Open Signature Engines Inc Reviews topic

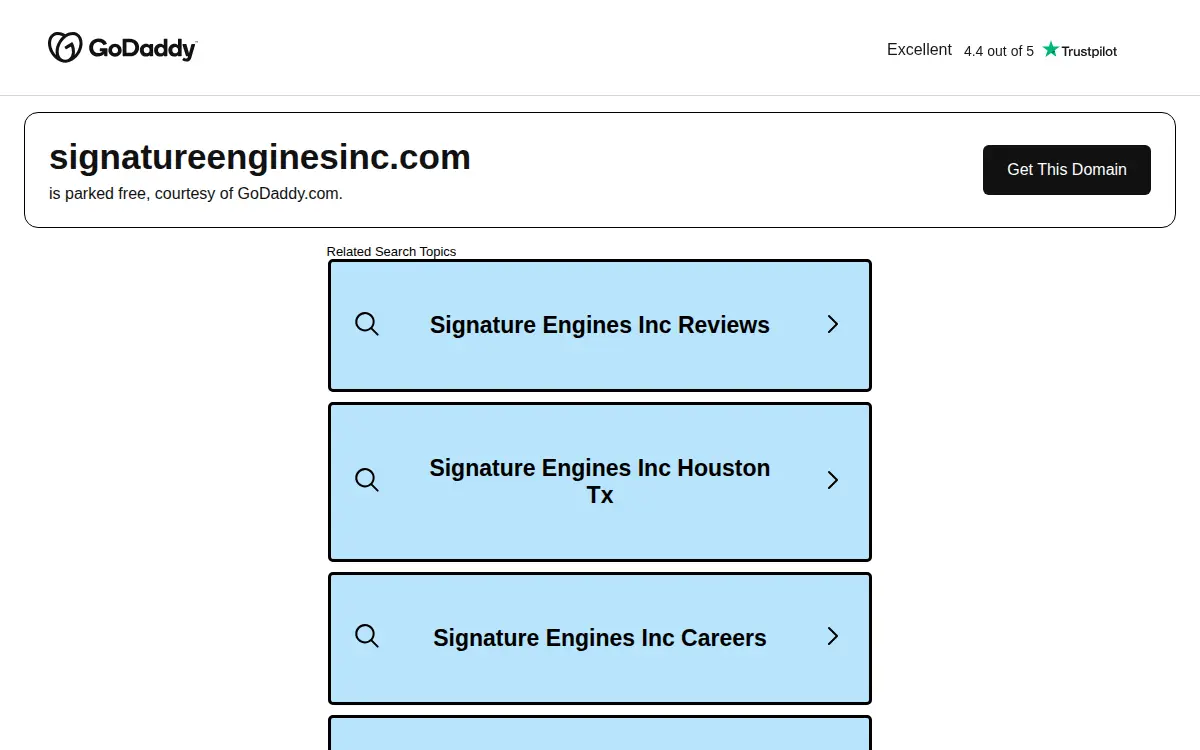(x=600, y=325)
